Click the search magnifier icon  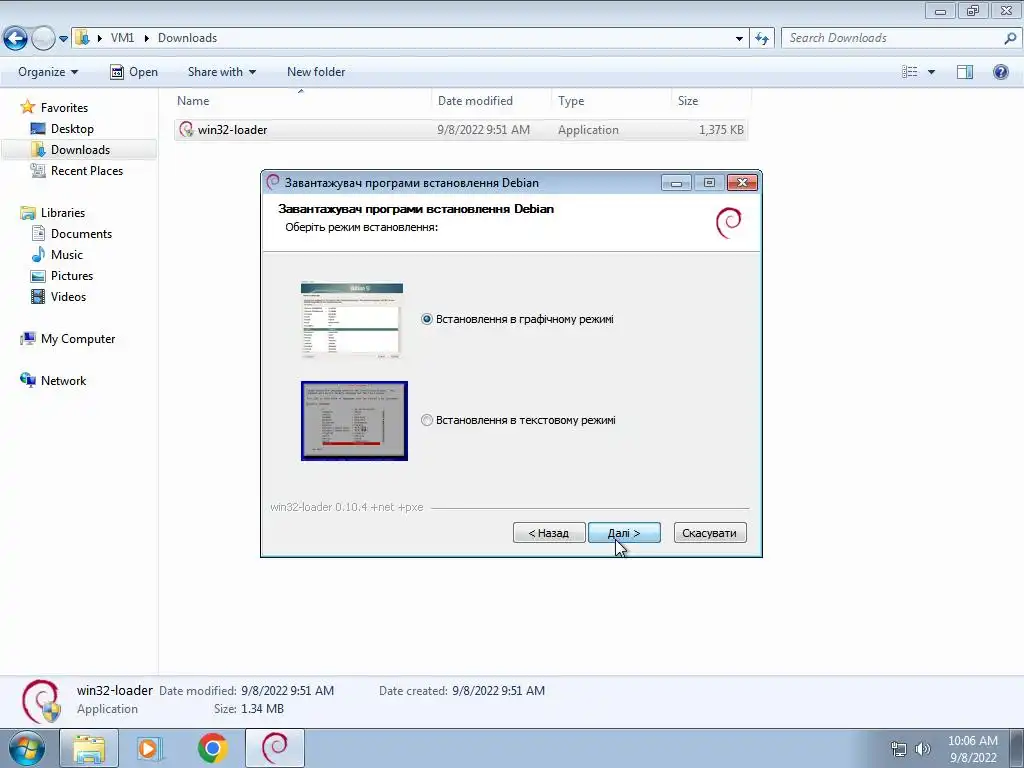point(1010,38)
